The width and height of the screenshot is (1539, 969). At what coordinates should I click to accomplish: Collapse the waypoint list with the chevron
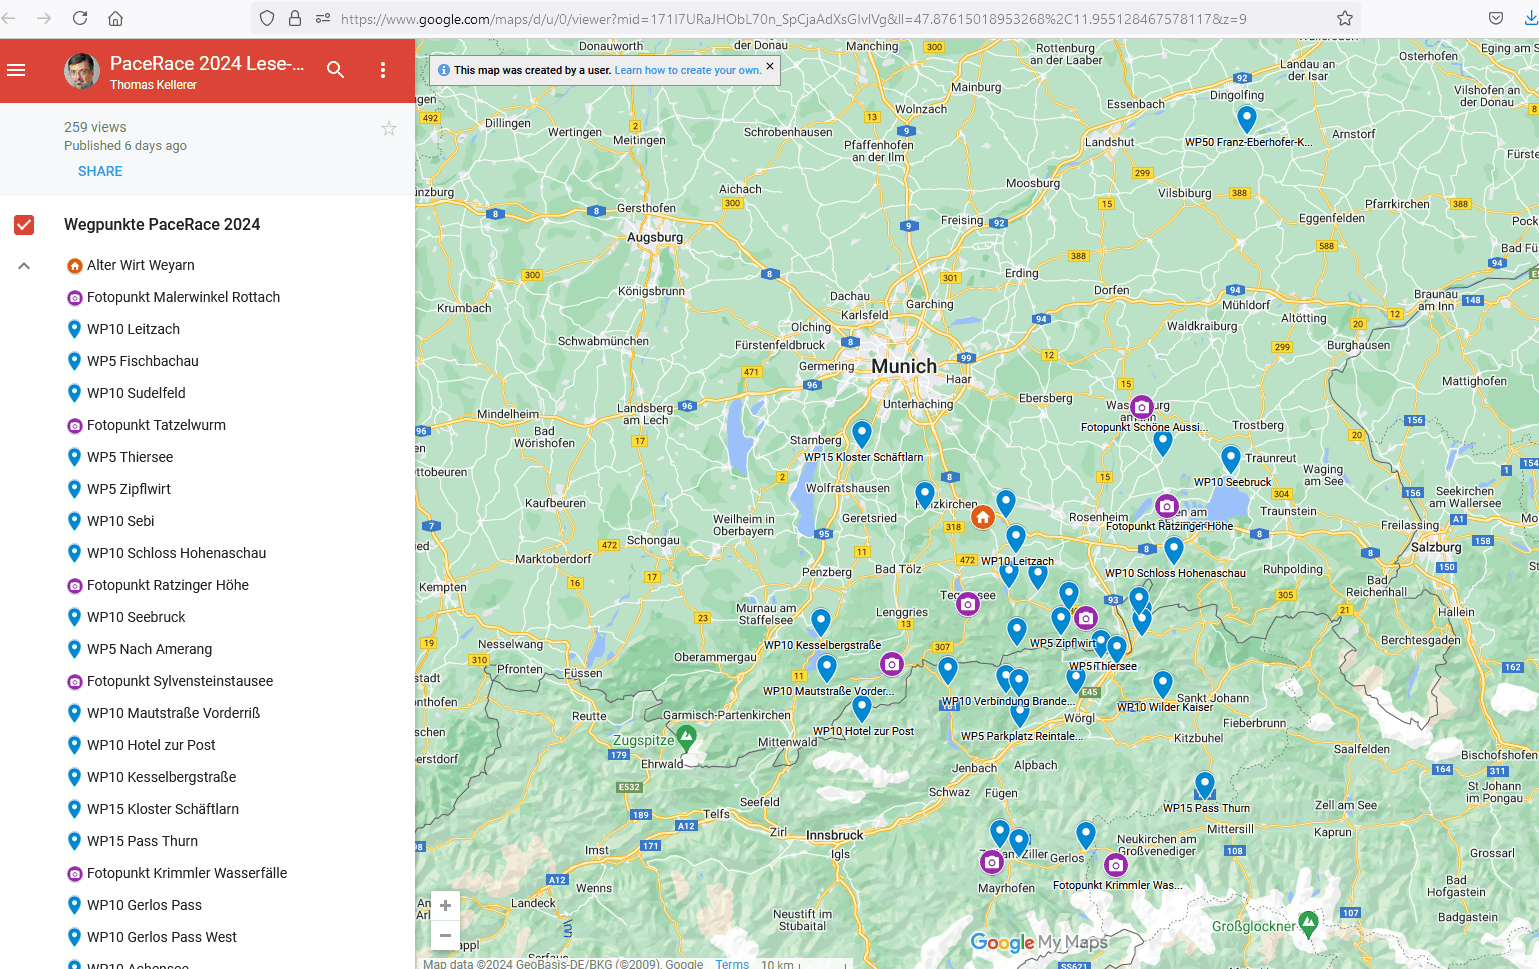point(24,266)
